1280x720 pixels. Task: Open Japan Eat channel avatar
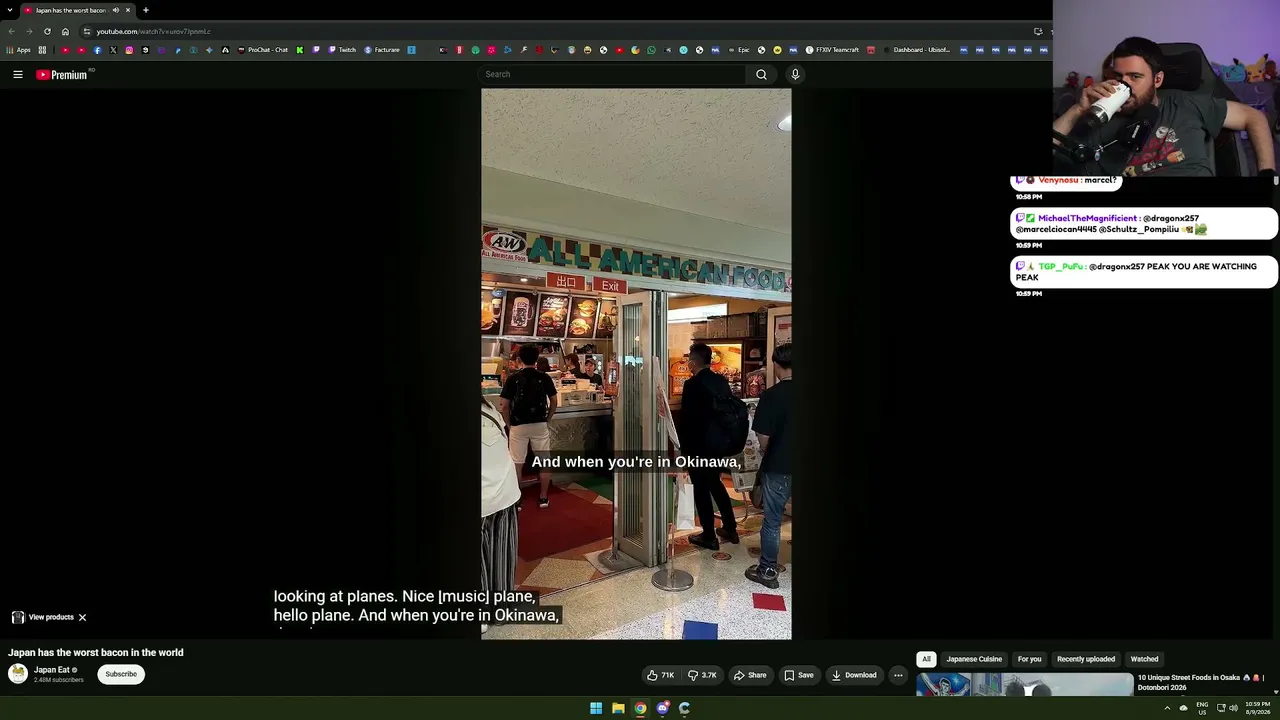coord(18,674)
